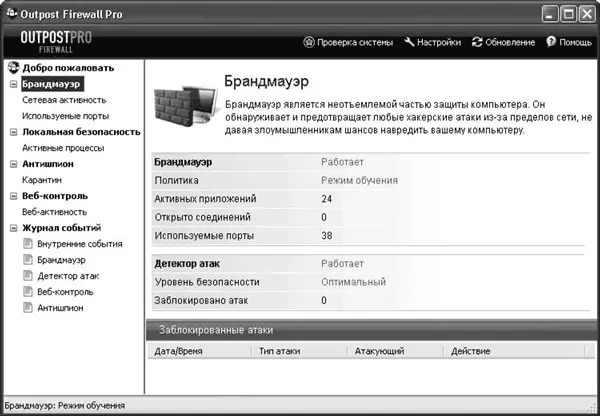Open Внутренние события log entry
The height and width of the screenshot is (416, 600).
pyautogui.click(x=80, y=244)
